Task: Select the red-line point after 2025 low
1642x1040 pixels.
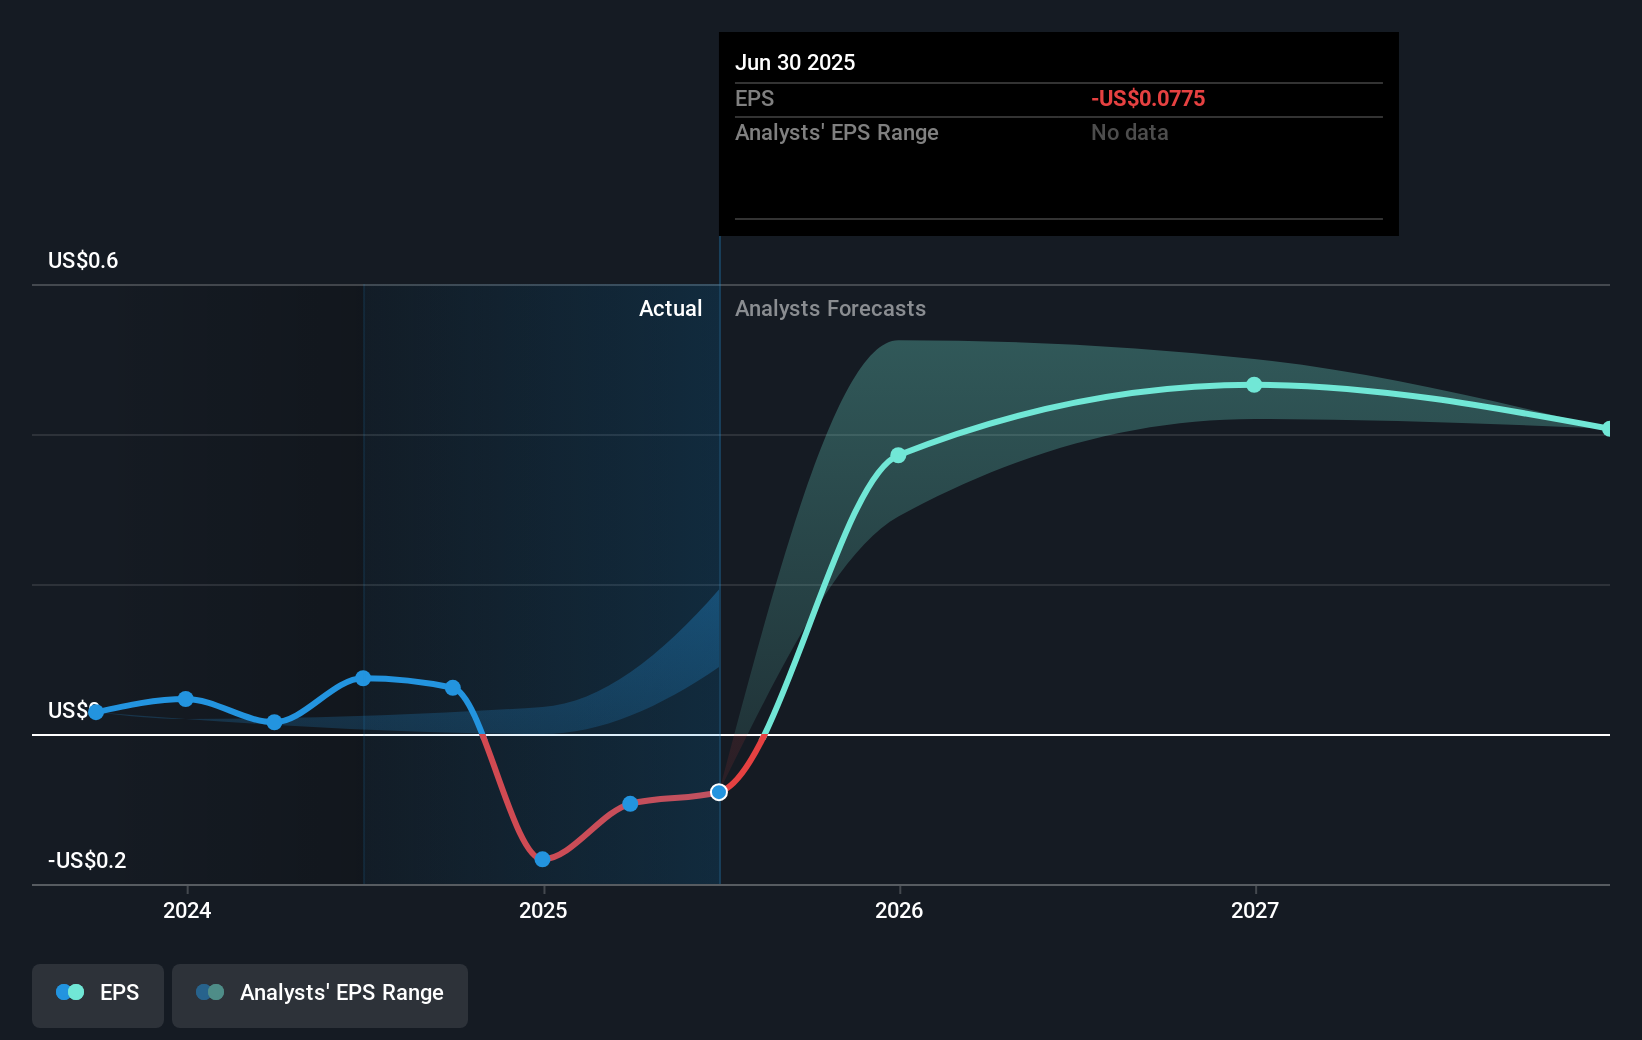Action: coord(630,804)
